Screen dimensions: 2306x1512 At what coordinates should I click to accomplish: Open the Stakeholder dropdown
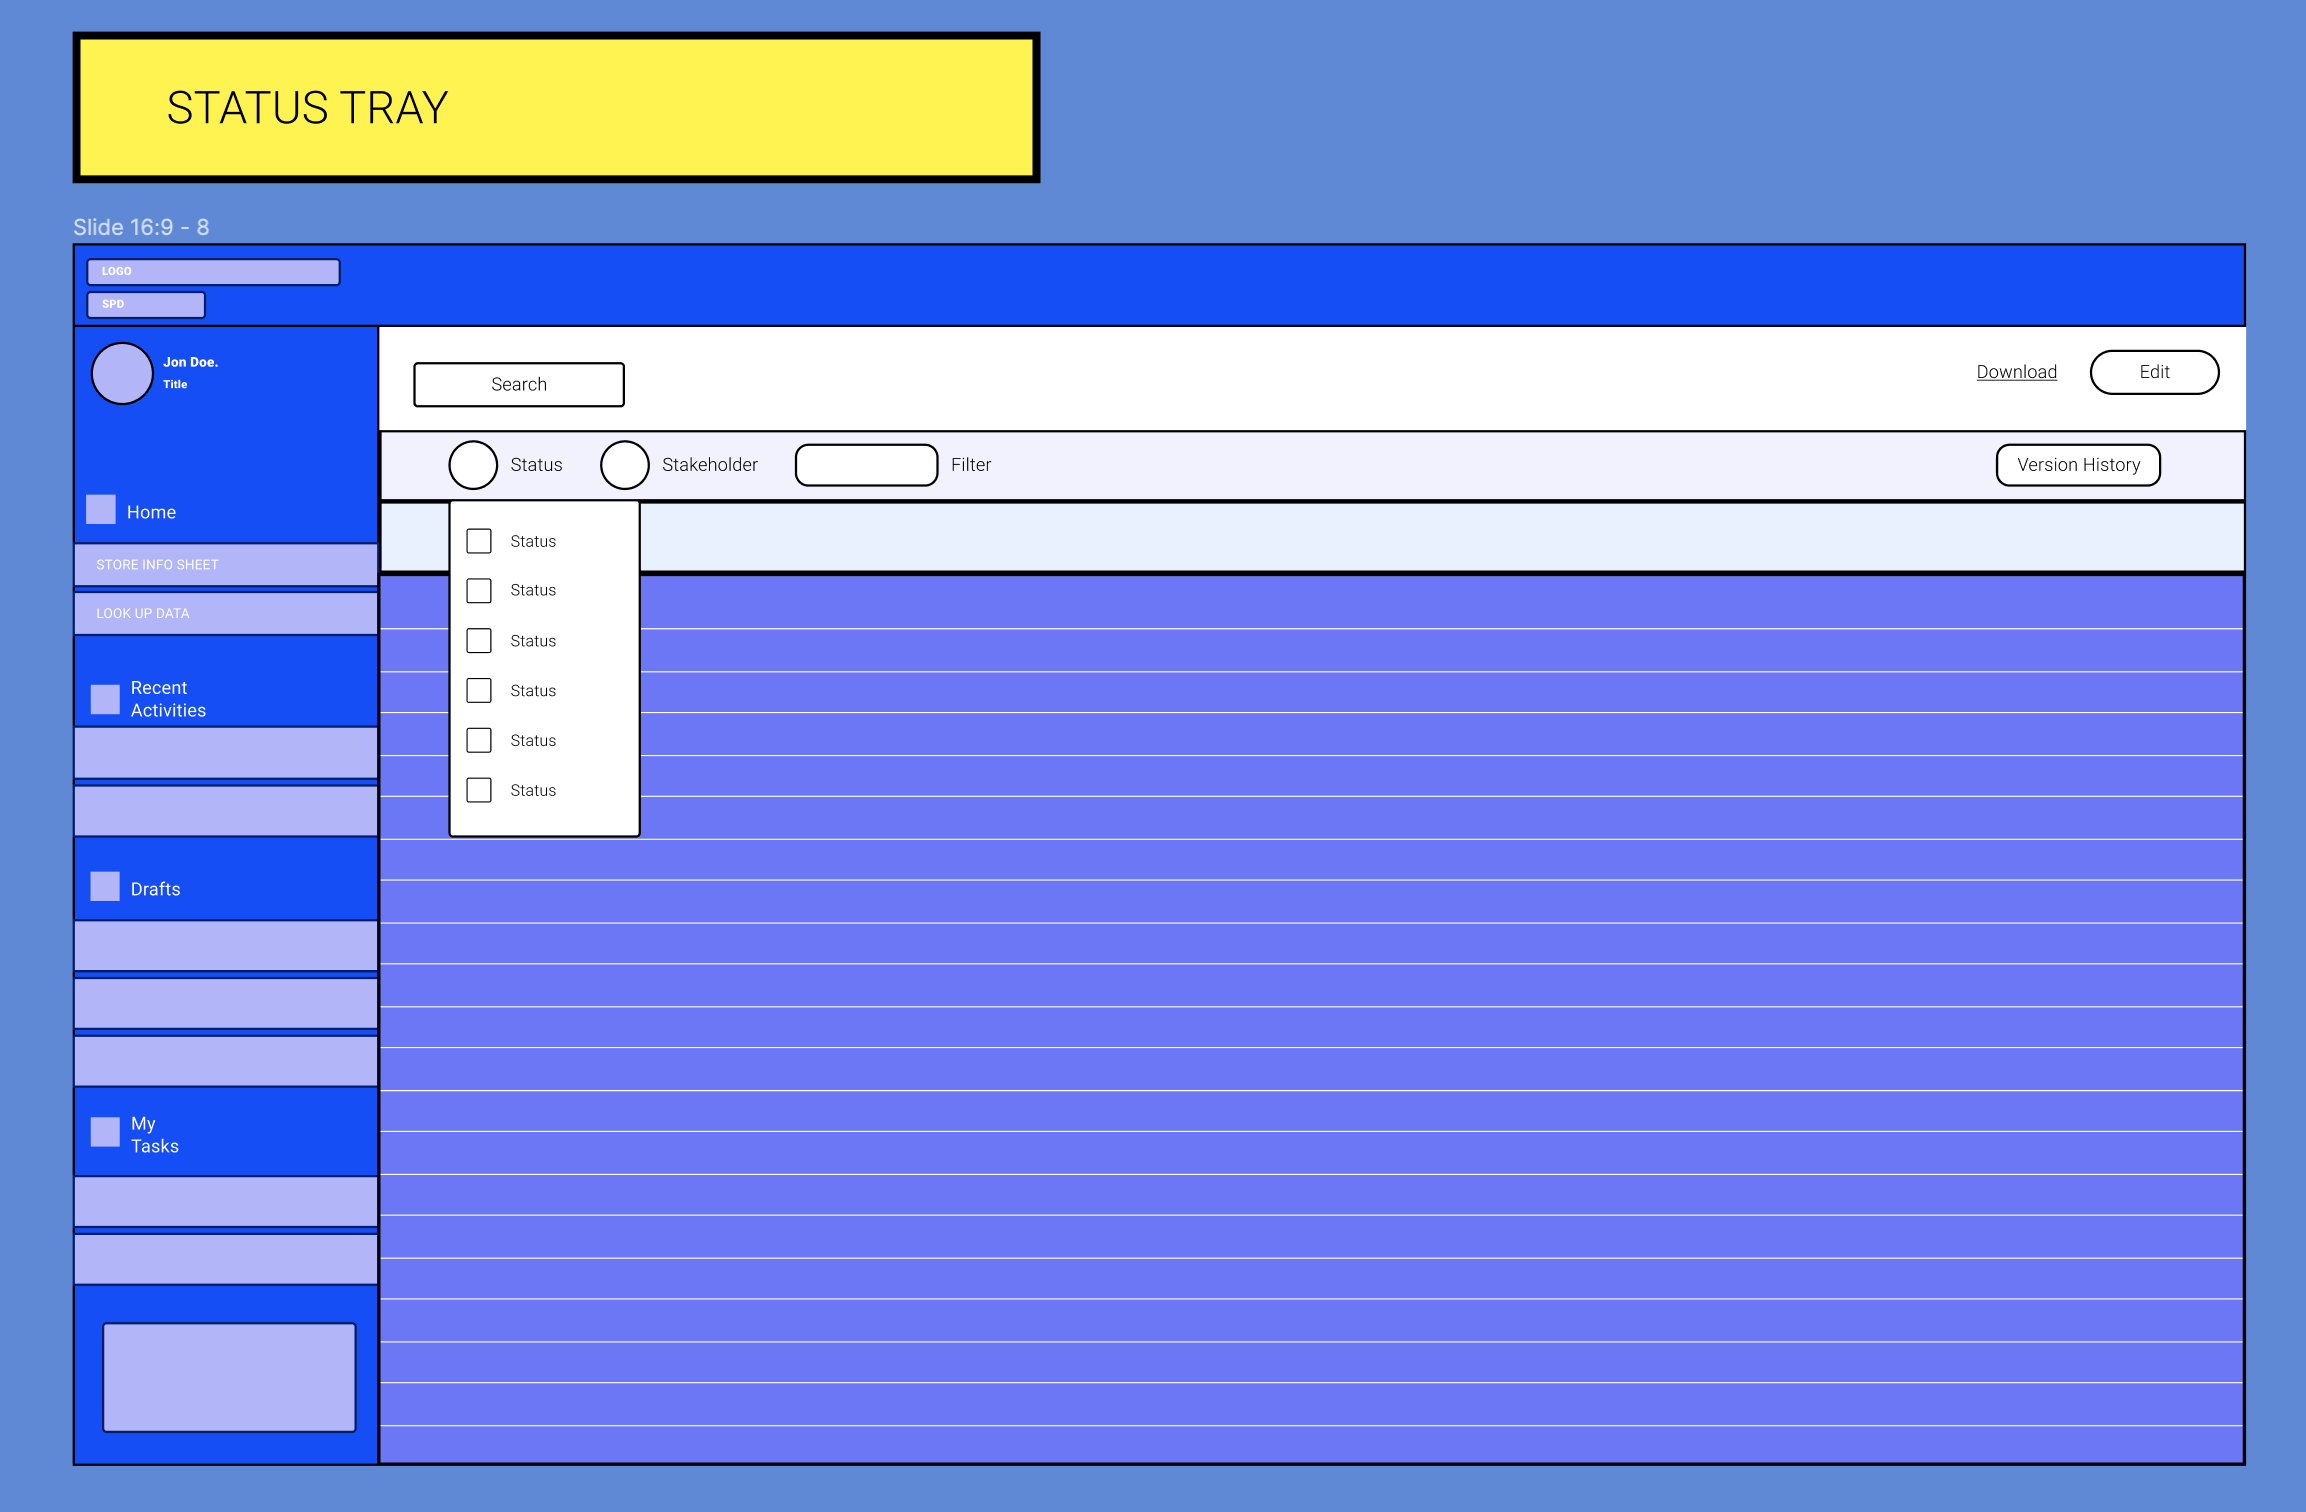pyautogui.click(x=625, y=464)
